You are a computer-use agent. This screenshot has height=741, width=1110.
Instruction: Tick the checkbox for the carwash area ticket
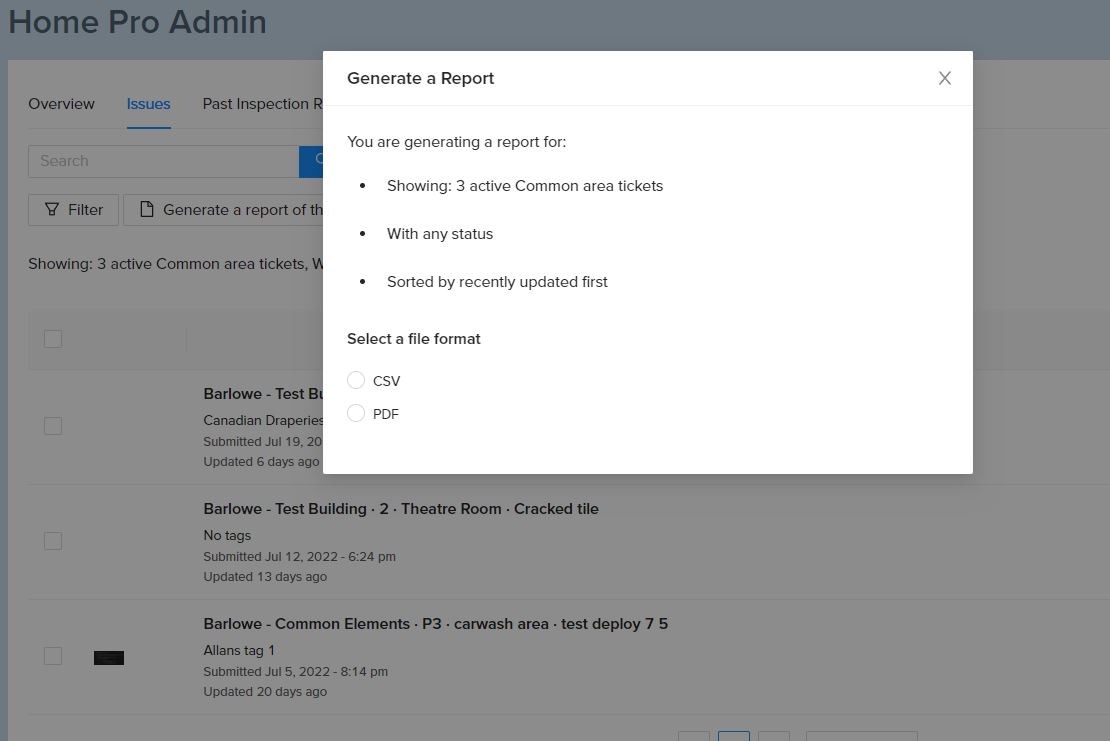pyautogui.click(x=53, y=656)
